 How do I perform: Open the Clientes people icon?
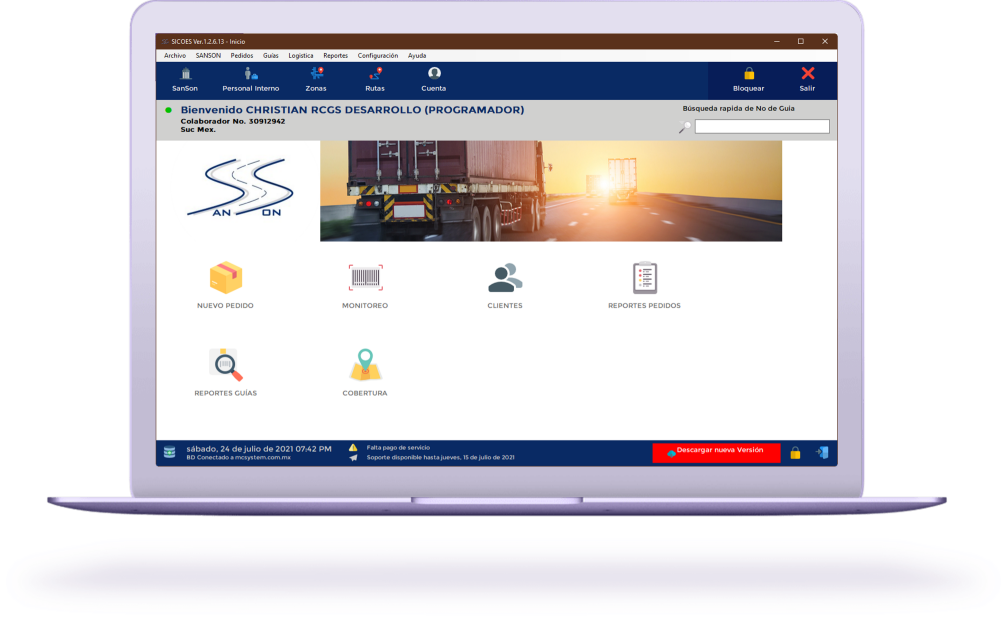(x=505, y=278)
